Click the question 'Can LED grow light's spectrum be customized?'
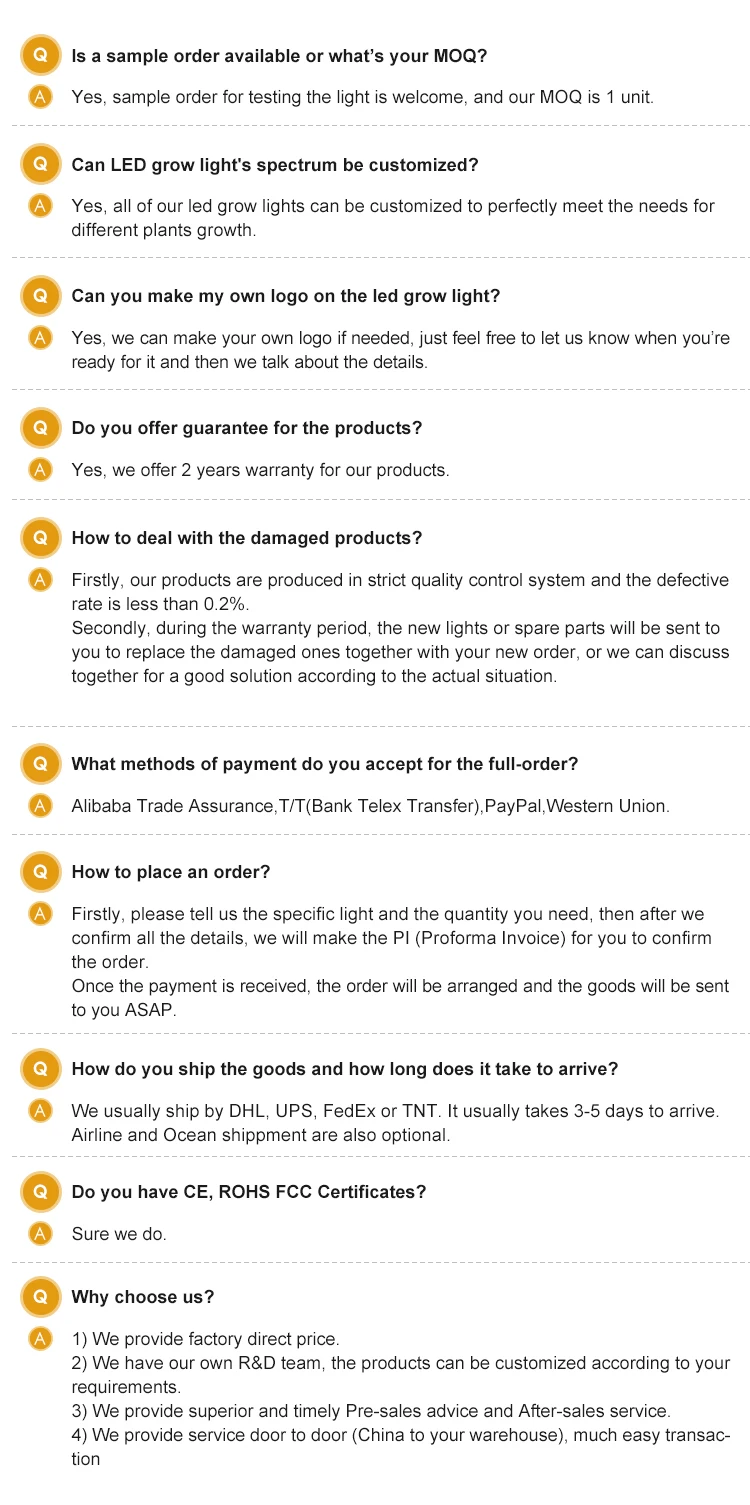This screenshot has height=1505, width=750. pos(275,165)
